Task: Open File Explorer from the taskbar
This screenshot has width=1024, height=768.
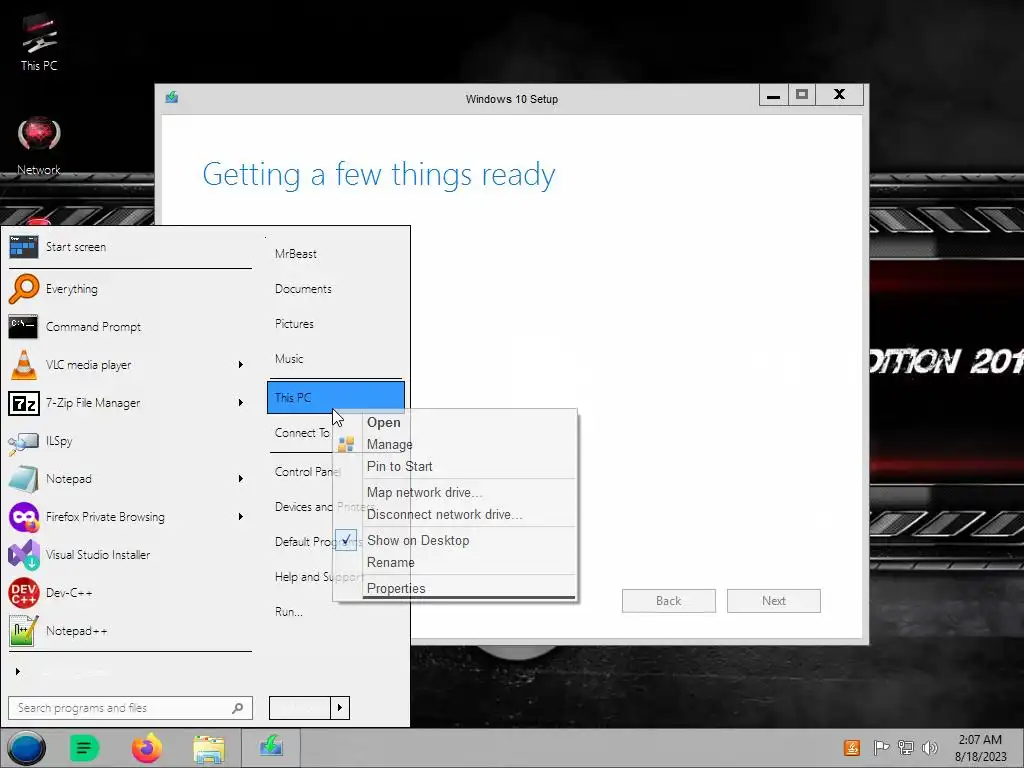Action: coord(209,748)
